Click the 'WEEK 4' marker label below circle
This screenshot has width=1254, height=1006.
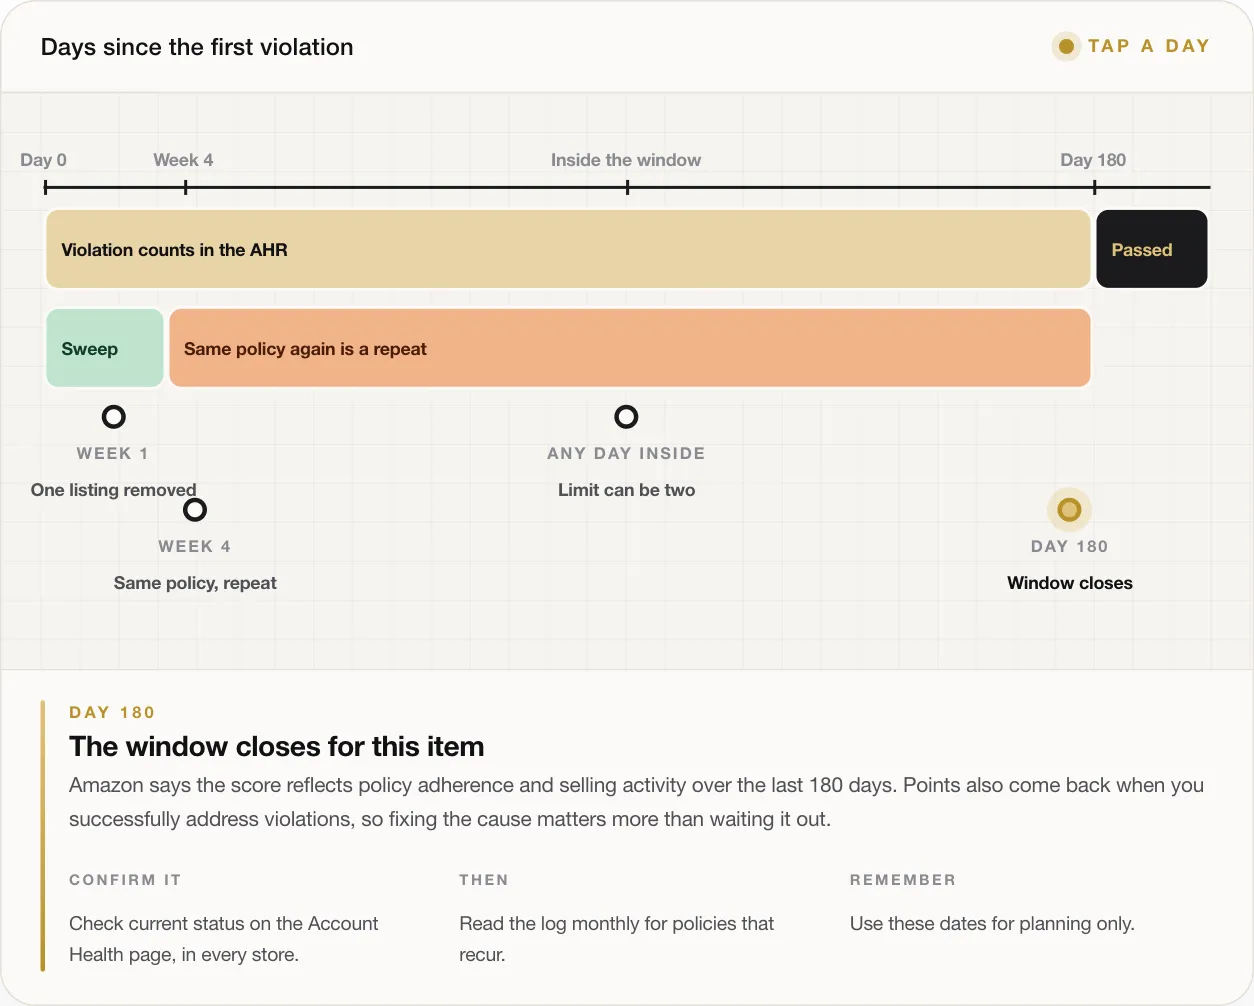click(194, 547)
